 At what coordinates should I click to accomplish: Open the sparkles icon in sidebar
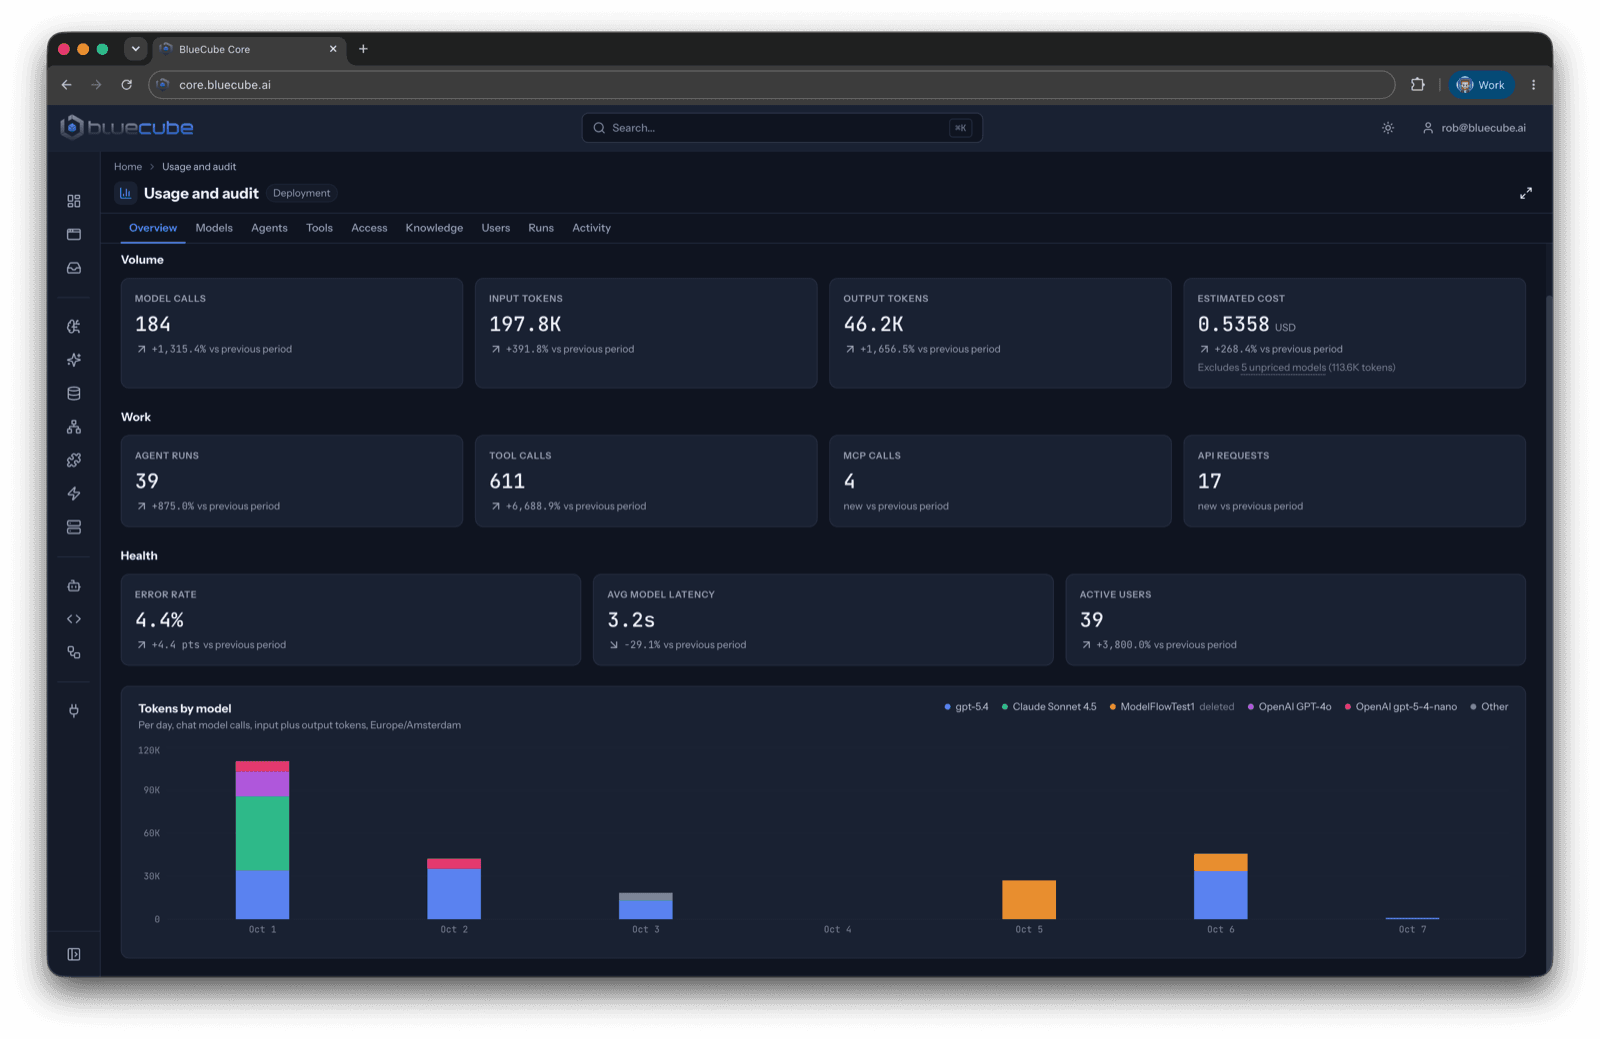click(x=74, y=360)
